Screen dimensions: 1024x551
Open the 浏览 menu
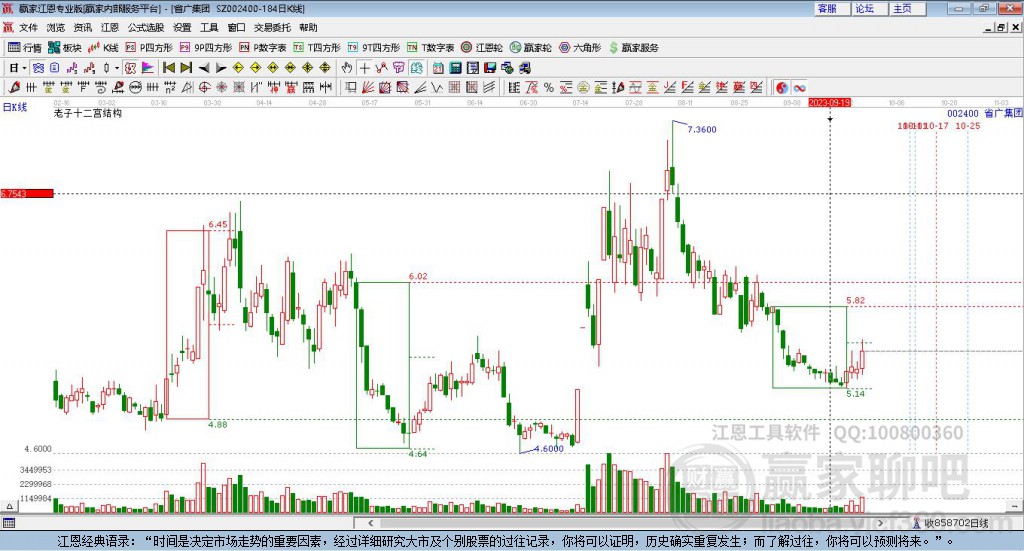pyautogui.click(x=56, y=27)
